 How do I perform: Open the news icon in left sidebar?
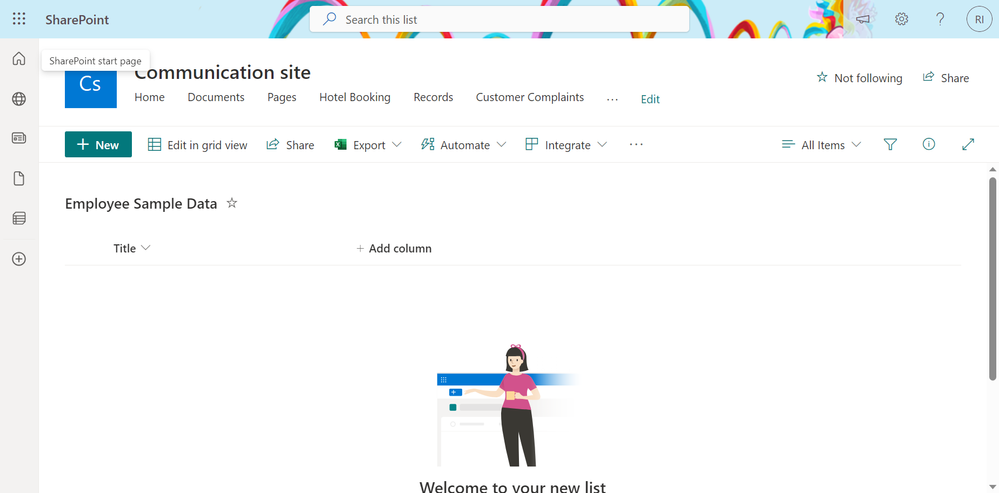pyautogui.click(x=19, y=138)
